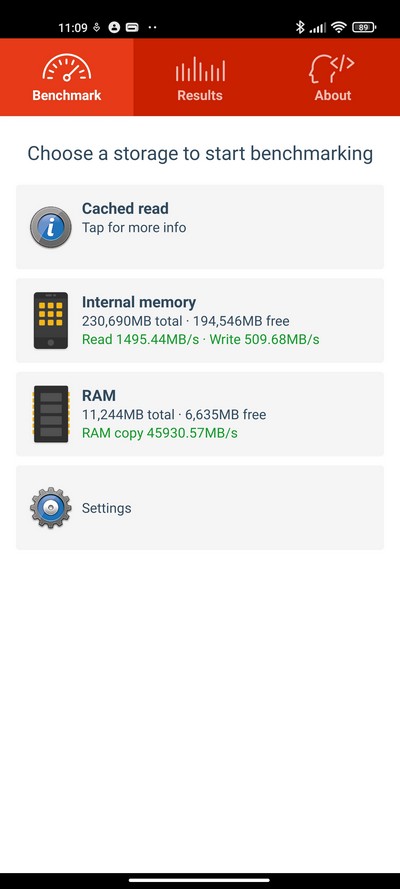Tap the Bluetooth status bar icon
Screen dimensions: 400x889
coord(300,27)
